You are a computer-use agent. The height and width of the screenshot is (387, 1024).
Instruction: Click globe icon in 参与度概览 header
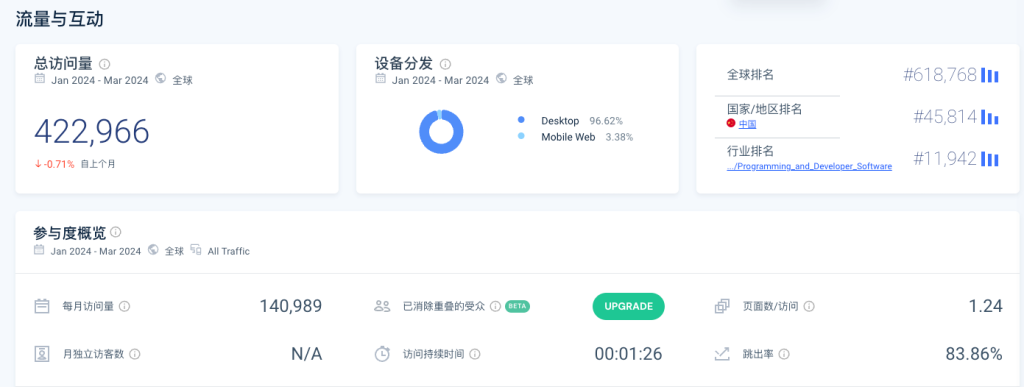(153, 250)
